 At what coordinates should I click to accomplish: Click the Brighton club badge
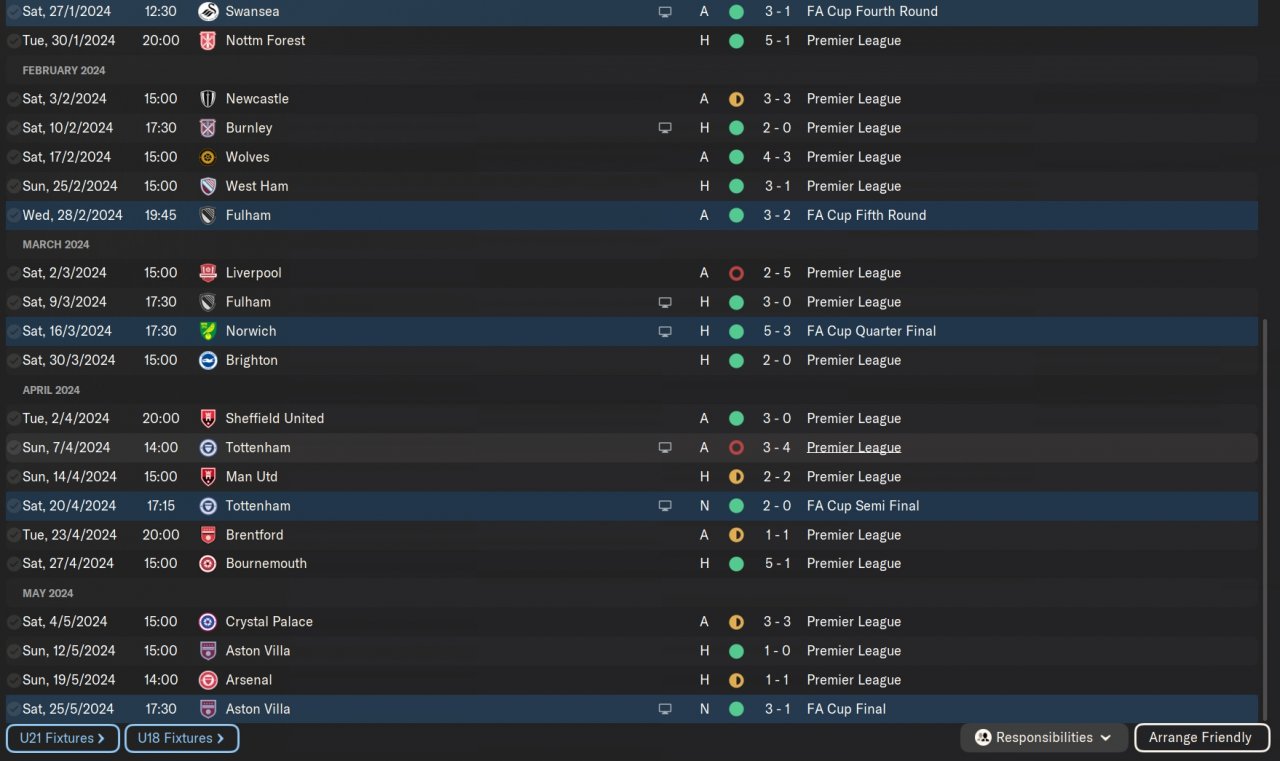point(208,360)
